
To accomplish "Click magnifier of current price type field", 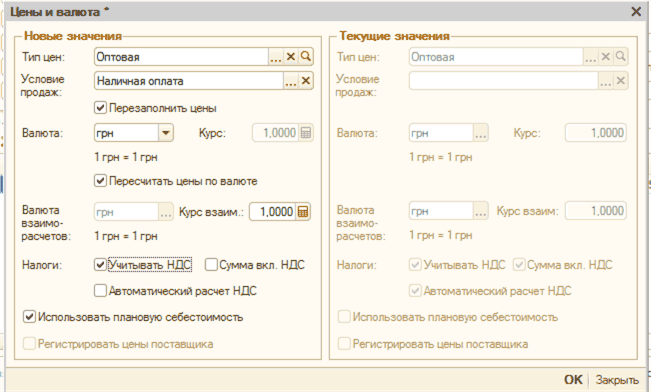I will point(621,56).
